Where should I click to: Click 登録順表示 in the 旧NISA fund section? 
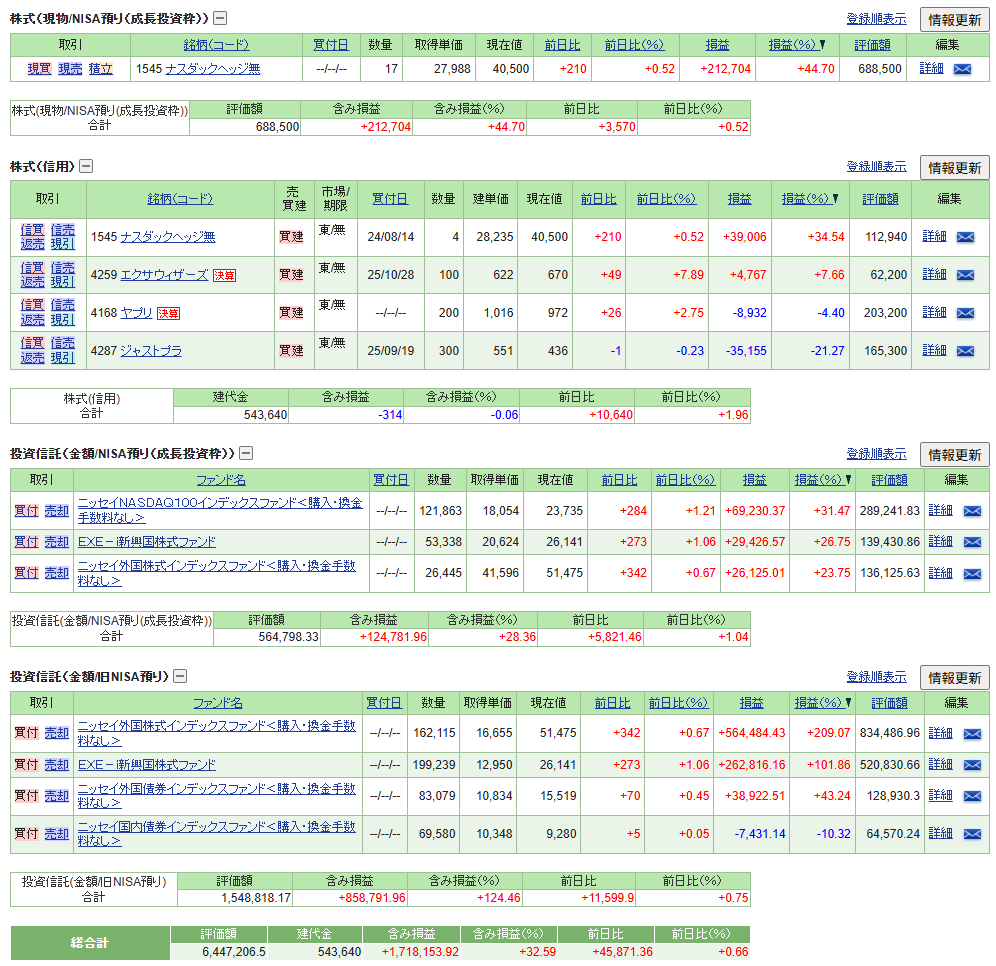877,676
